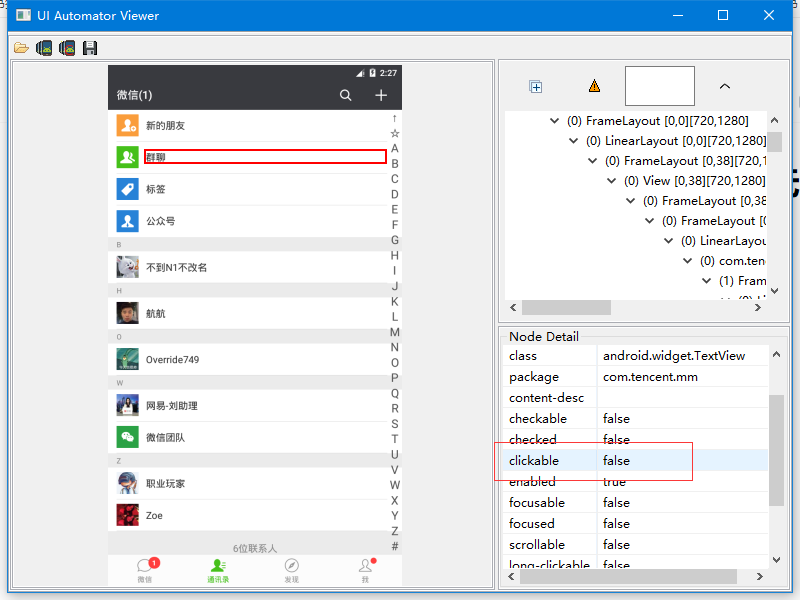Select the avatar of 职业玩家

pyautogui.click(x=128, y=483)
